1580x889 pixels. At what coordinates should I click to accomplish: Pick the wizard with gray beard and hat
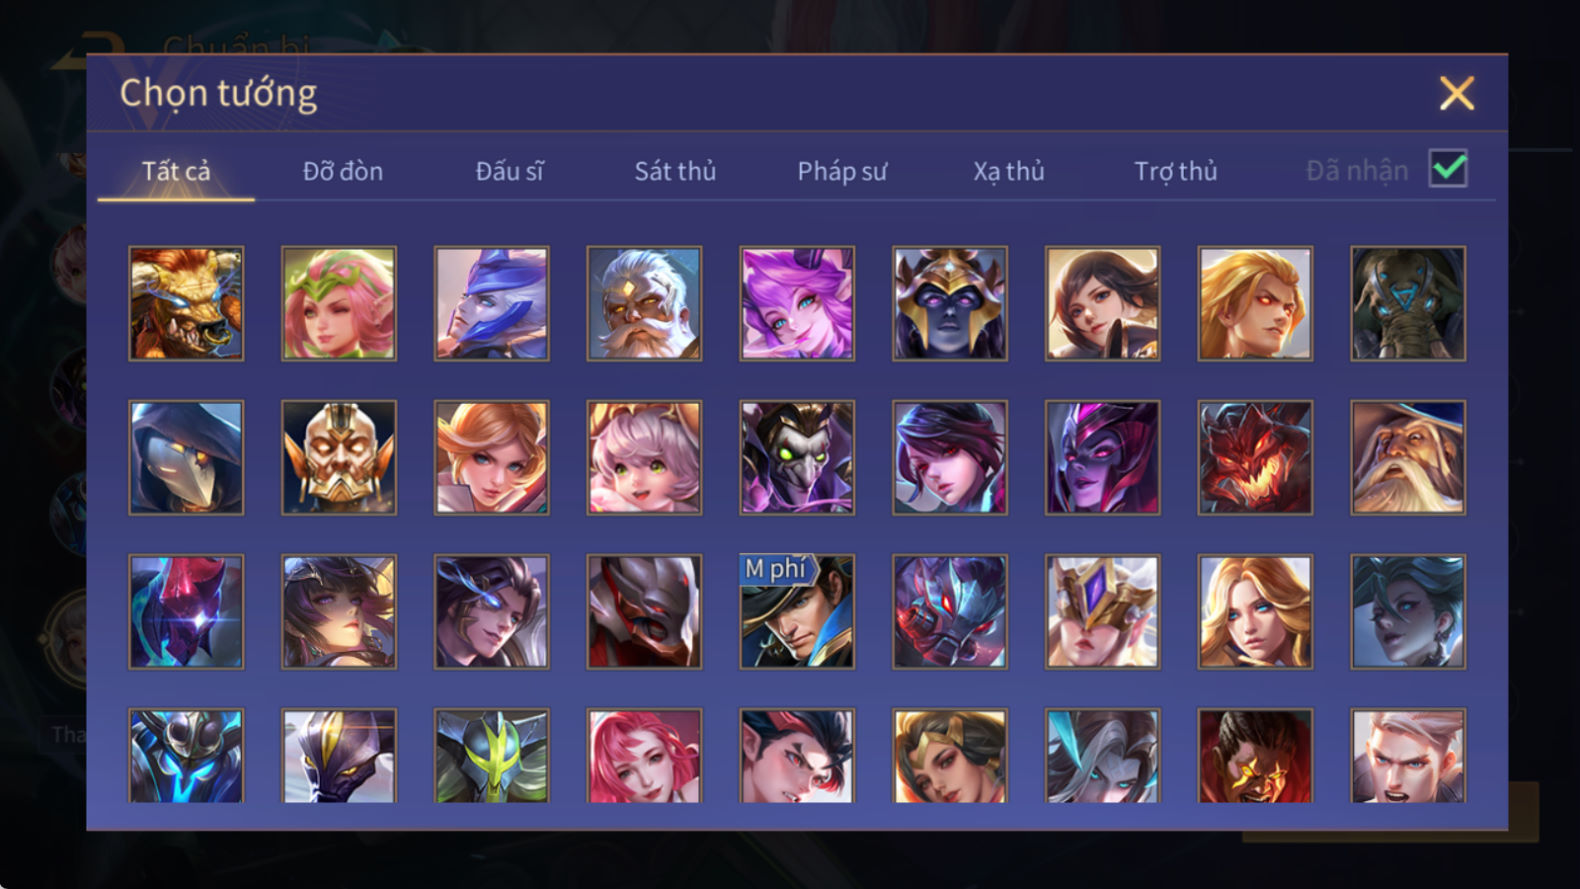coord(1408,457)
